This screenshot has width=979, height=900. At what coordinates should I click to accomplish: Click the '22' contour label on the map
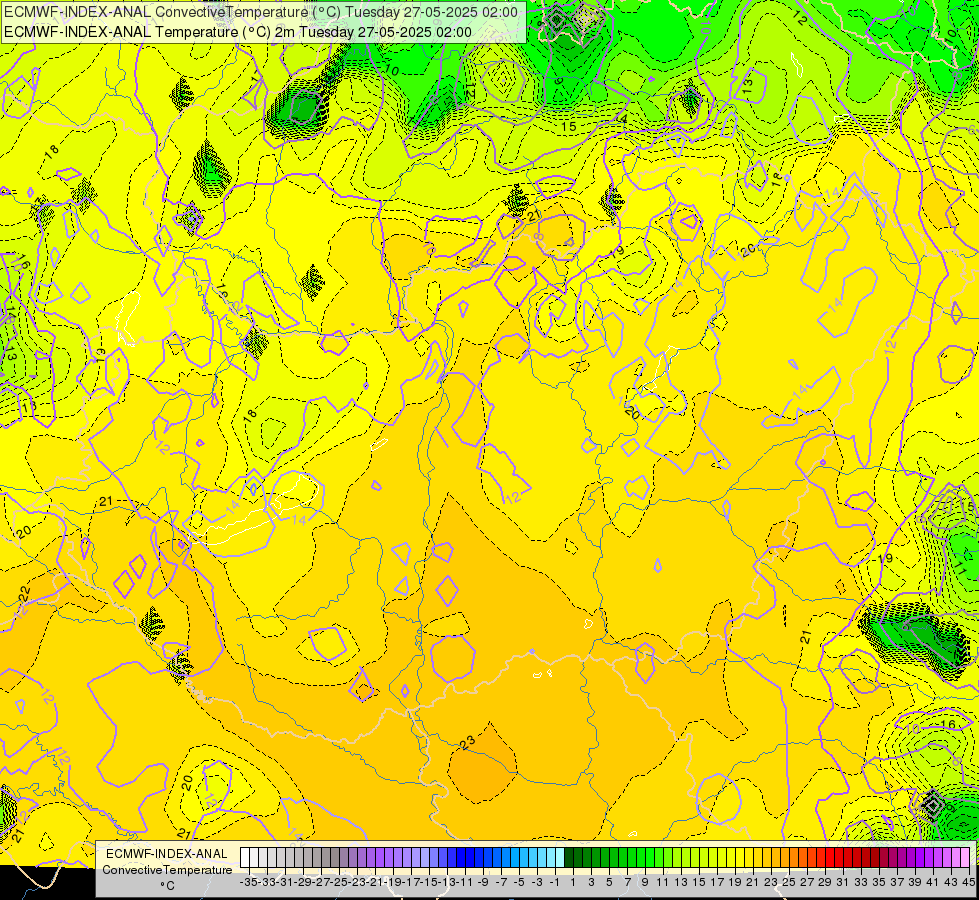point(24,594)
